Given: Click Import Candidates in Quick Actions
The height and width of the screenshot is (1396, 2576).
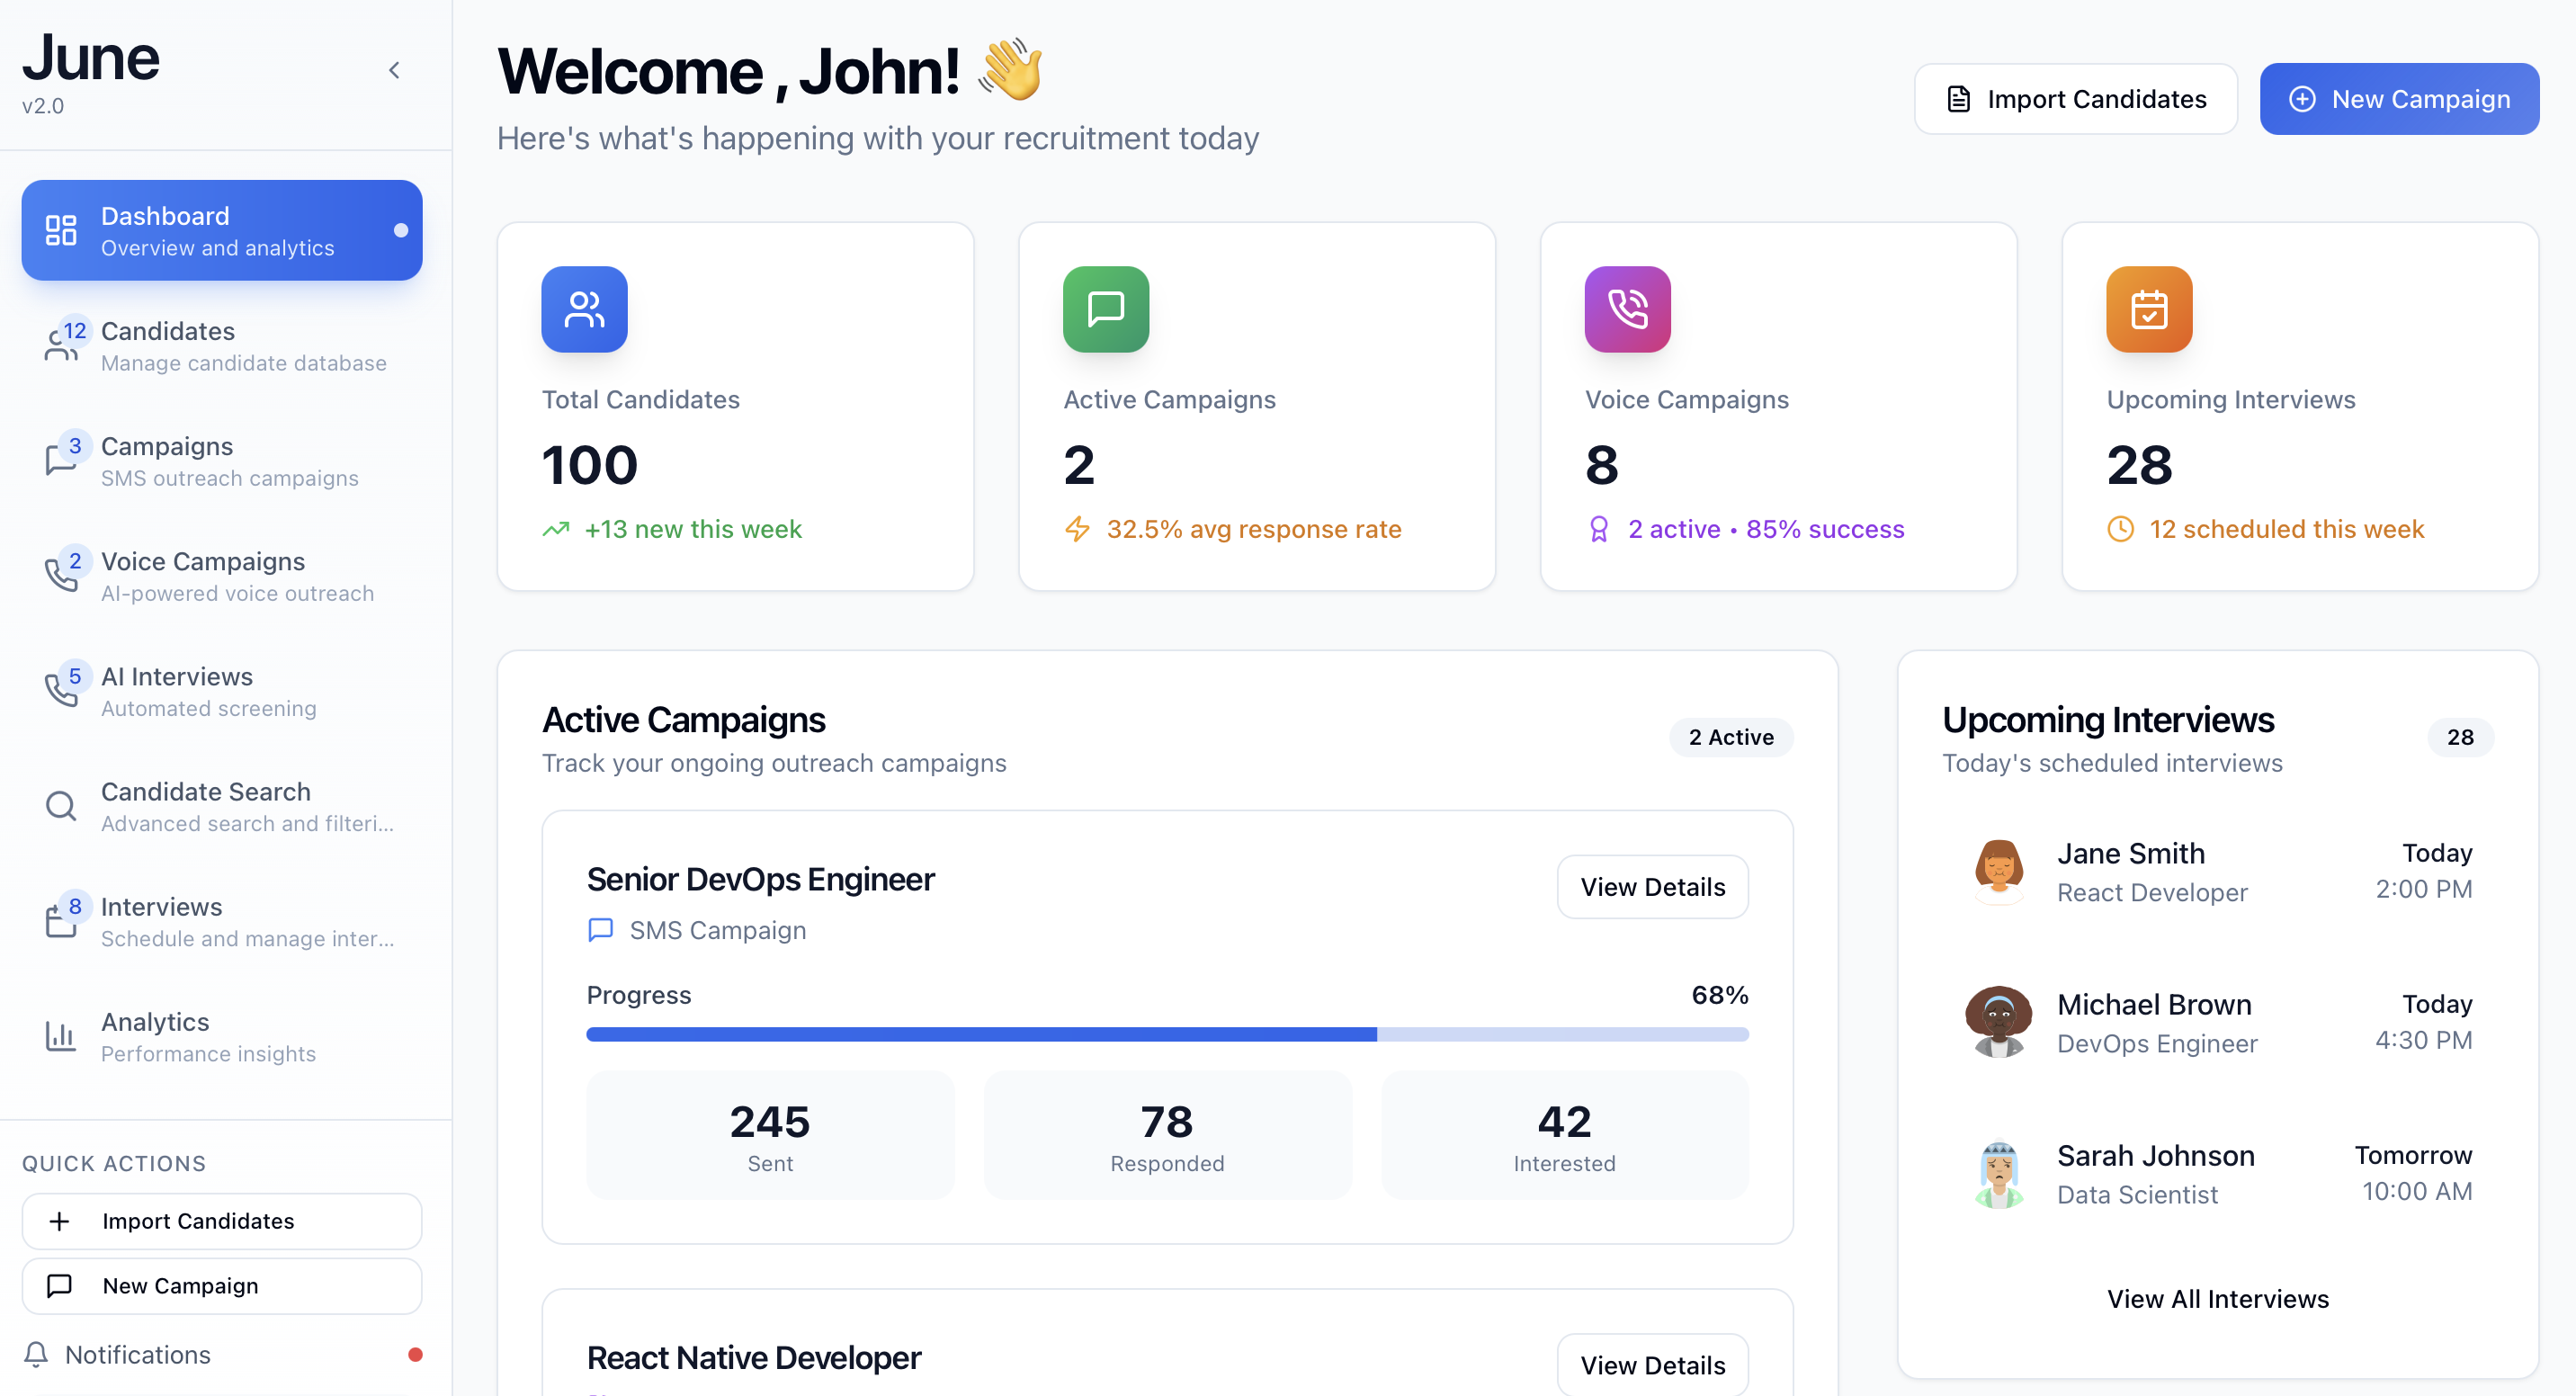Looking at the screenshot, I should point(222,1221).
